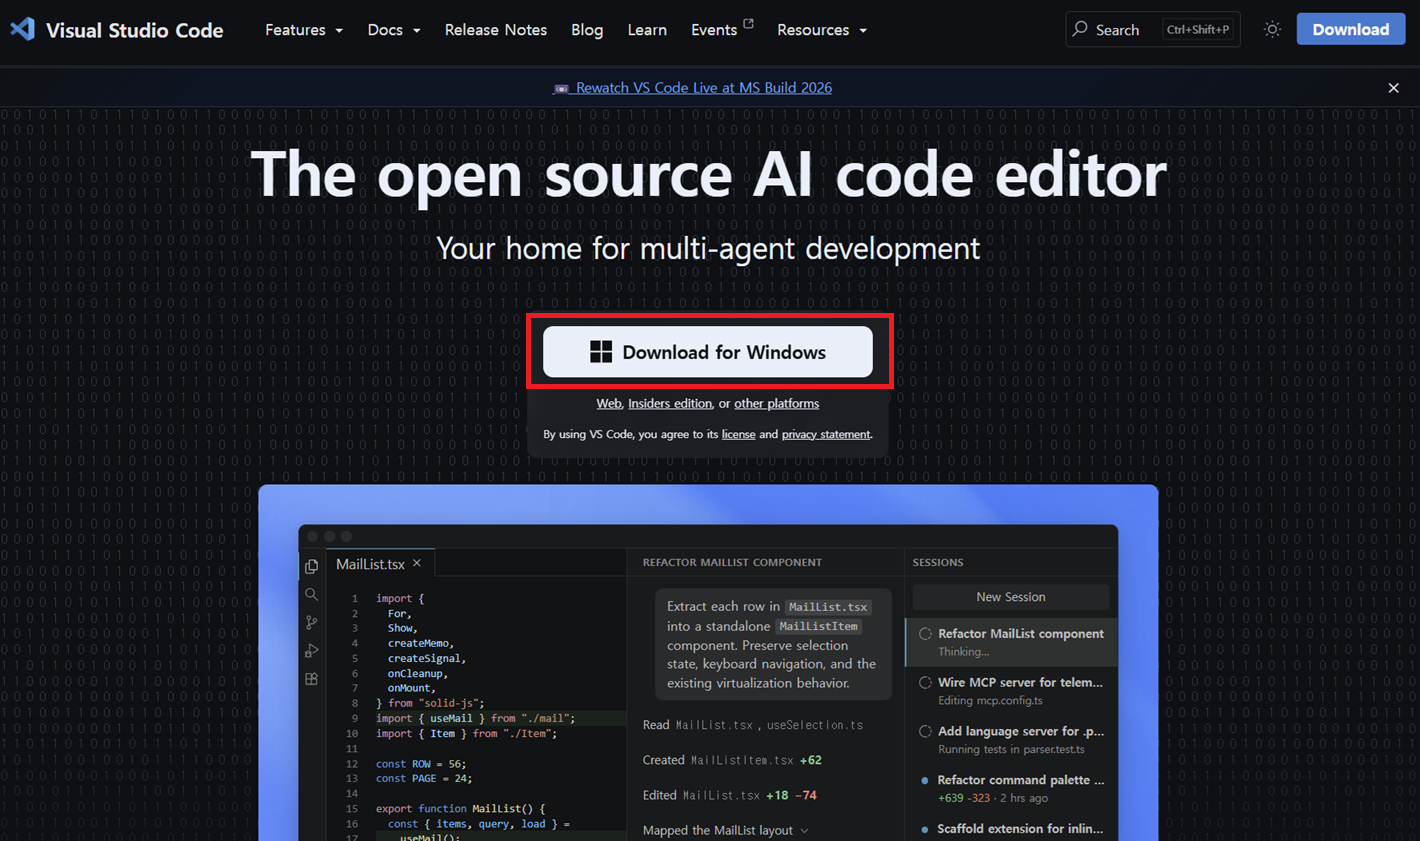The image size is (1420, 841).
Task: Click import useMail from "./mail" line
Action: [x=475, y=719]
